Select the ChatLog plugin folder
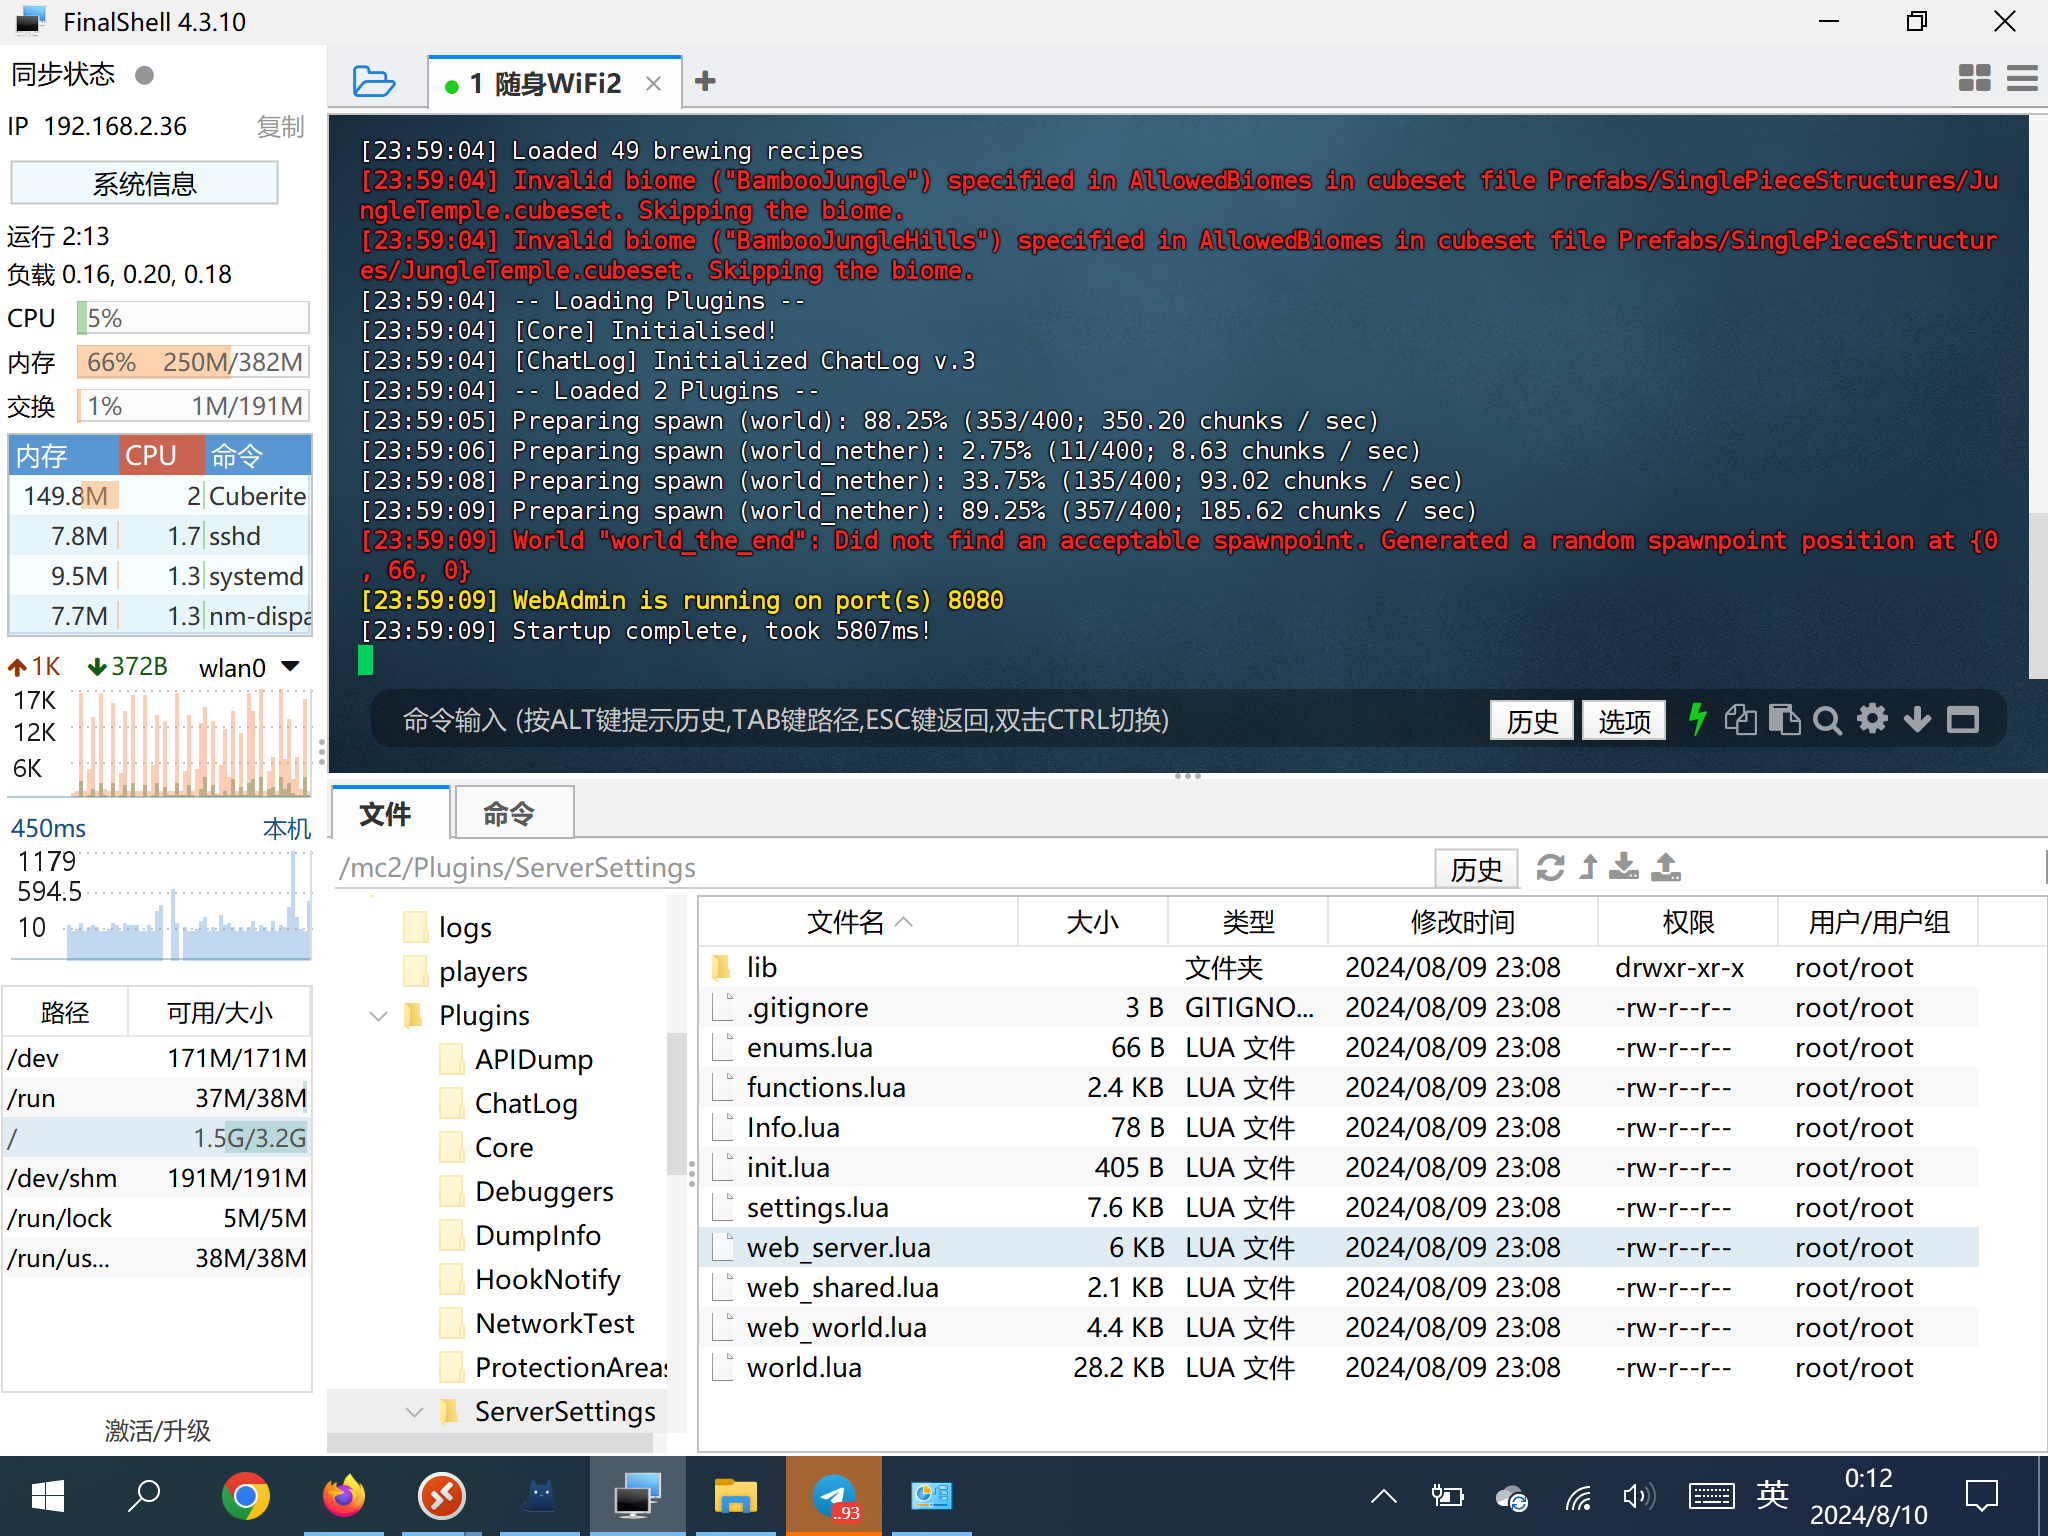2048x1536 pixels. [525, 1104]
